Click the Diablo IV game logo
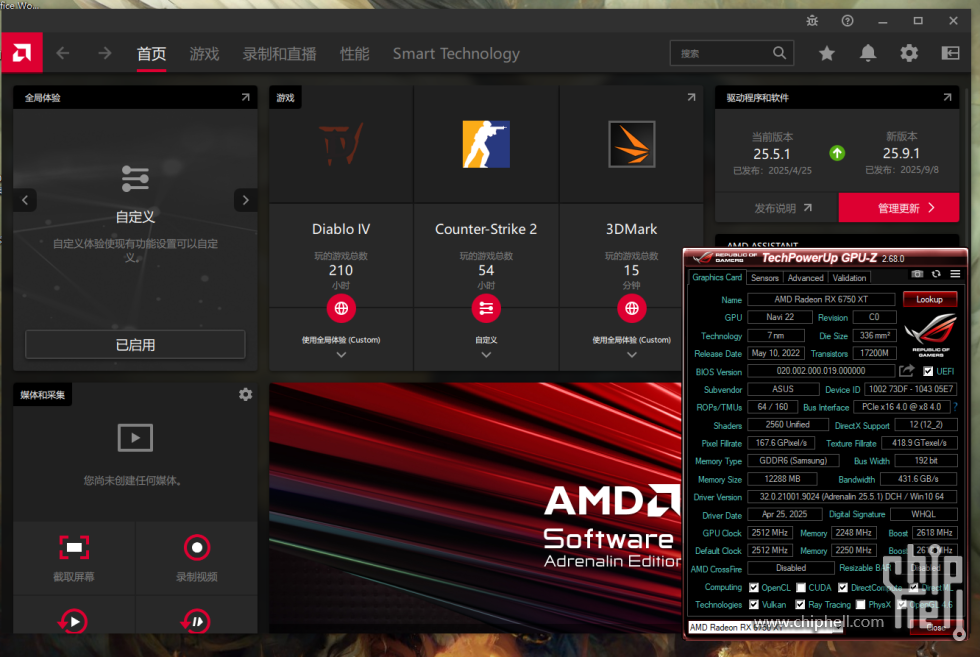Viewport: 980px width, 657px height. [x=341, y=144]
